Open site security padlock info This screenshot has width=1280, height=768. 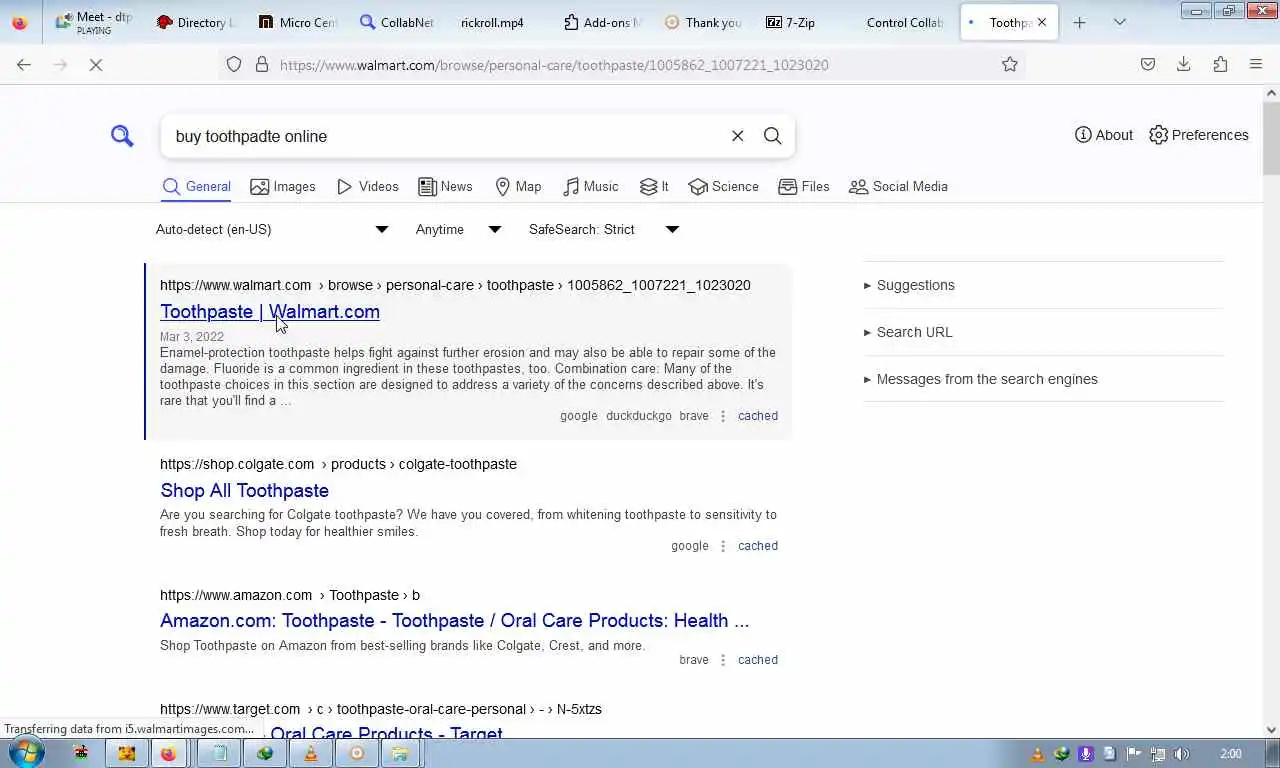[x=262, y=65]
